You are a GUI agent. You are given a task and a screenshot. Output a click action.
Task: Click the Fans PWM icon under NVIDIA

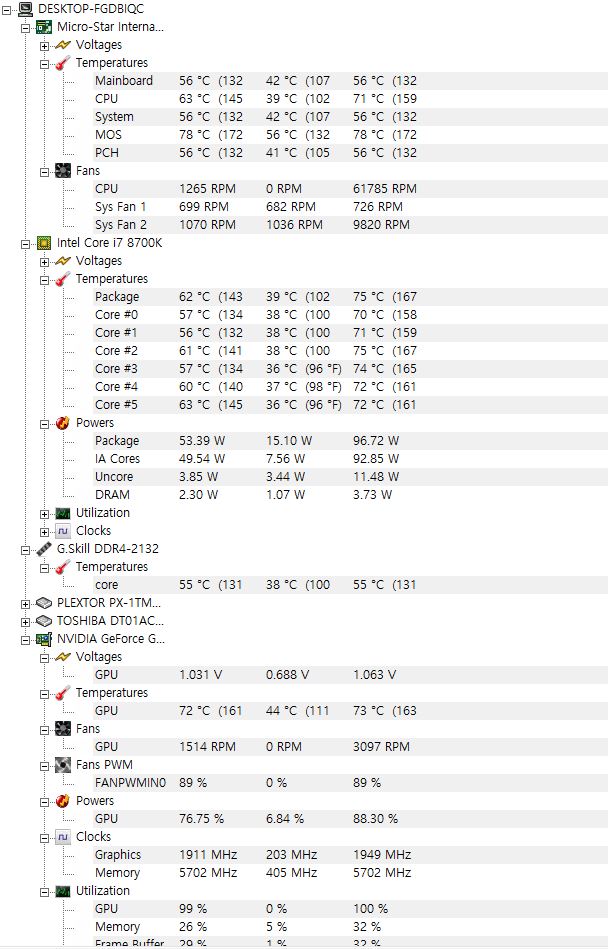tap(63, 765)
